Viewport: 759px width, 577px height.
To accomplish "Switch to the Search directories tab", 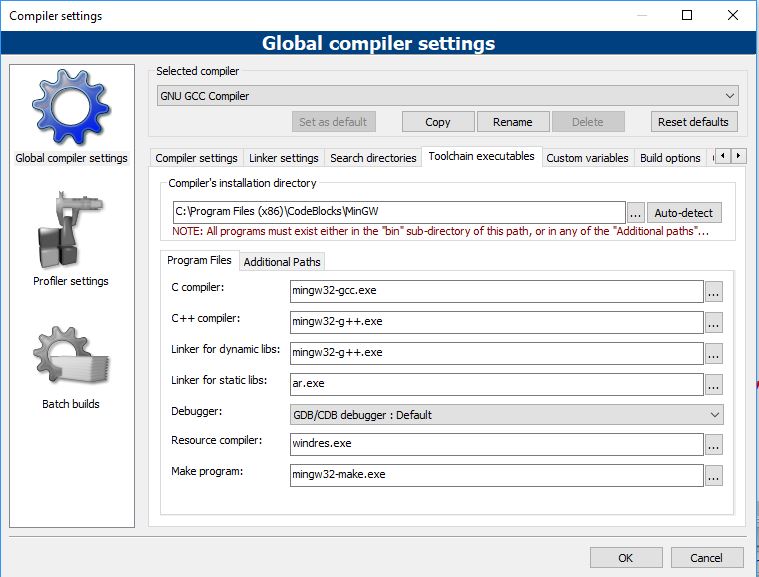I will (x=373, y=158).
